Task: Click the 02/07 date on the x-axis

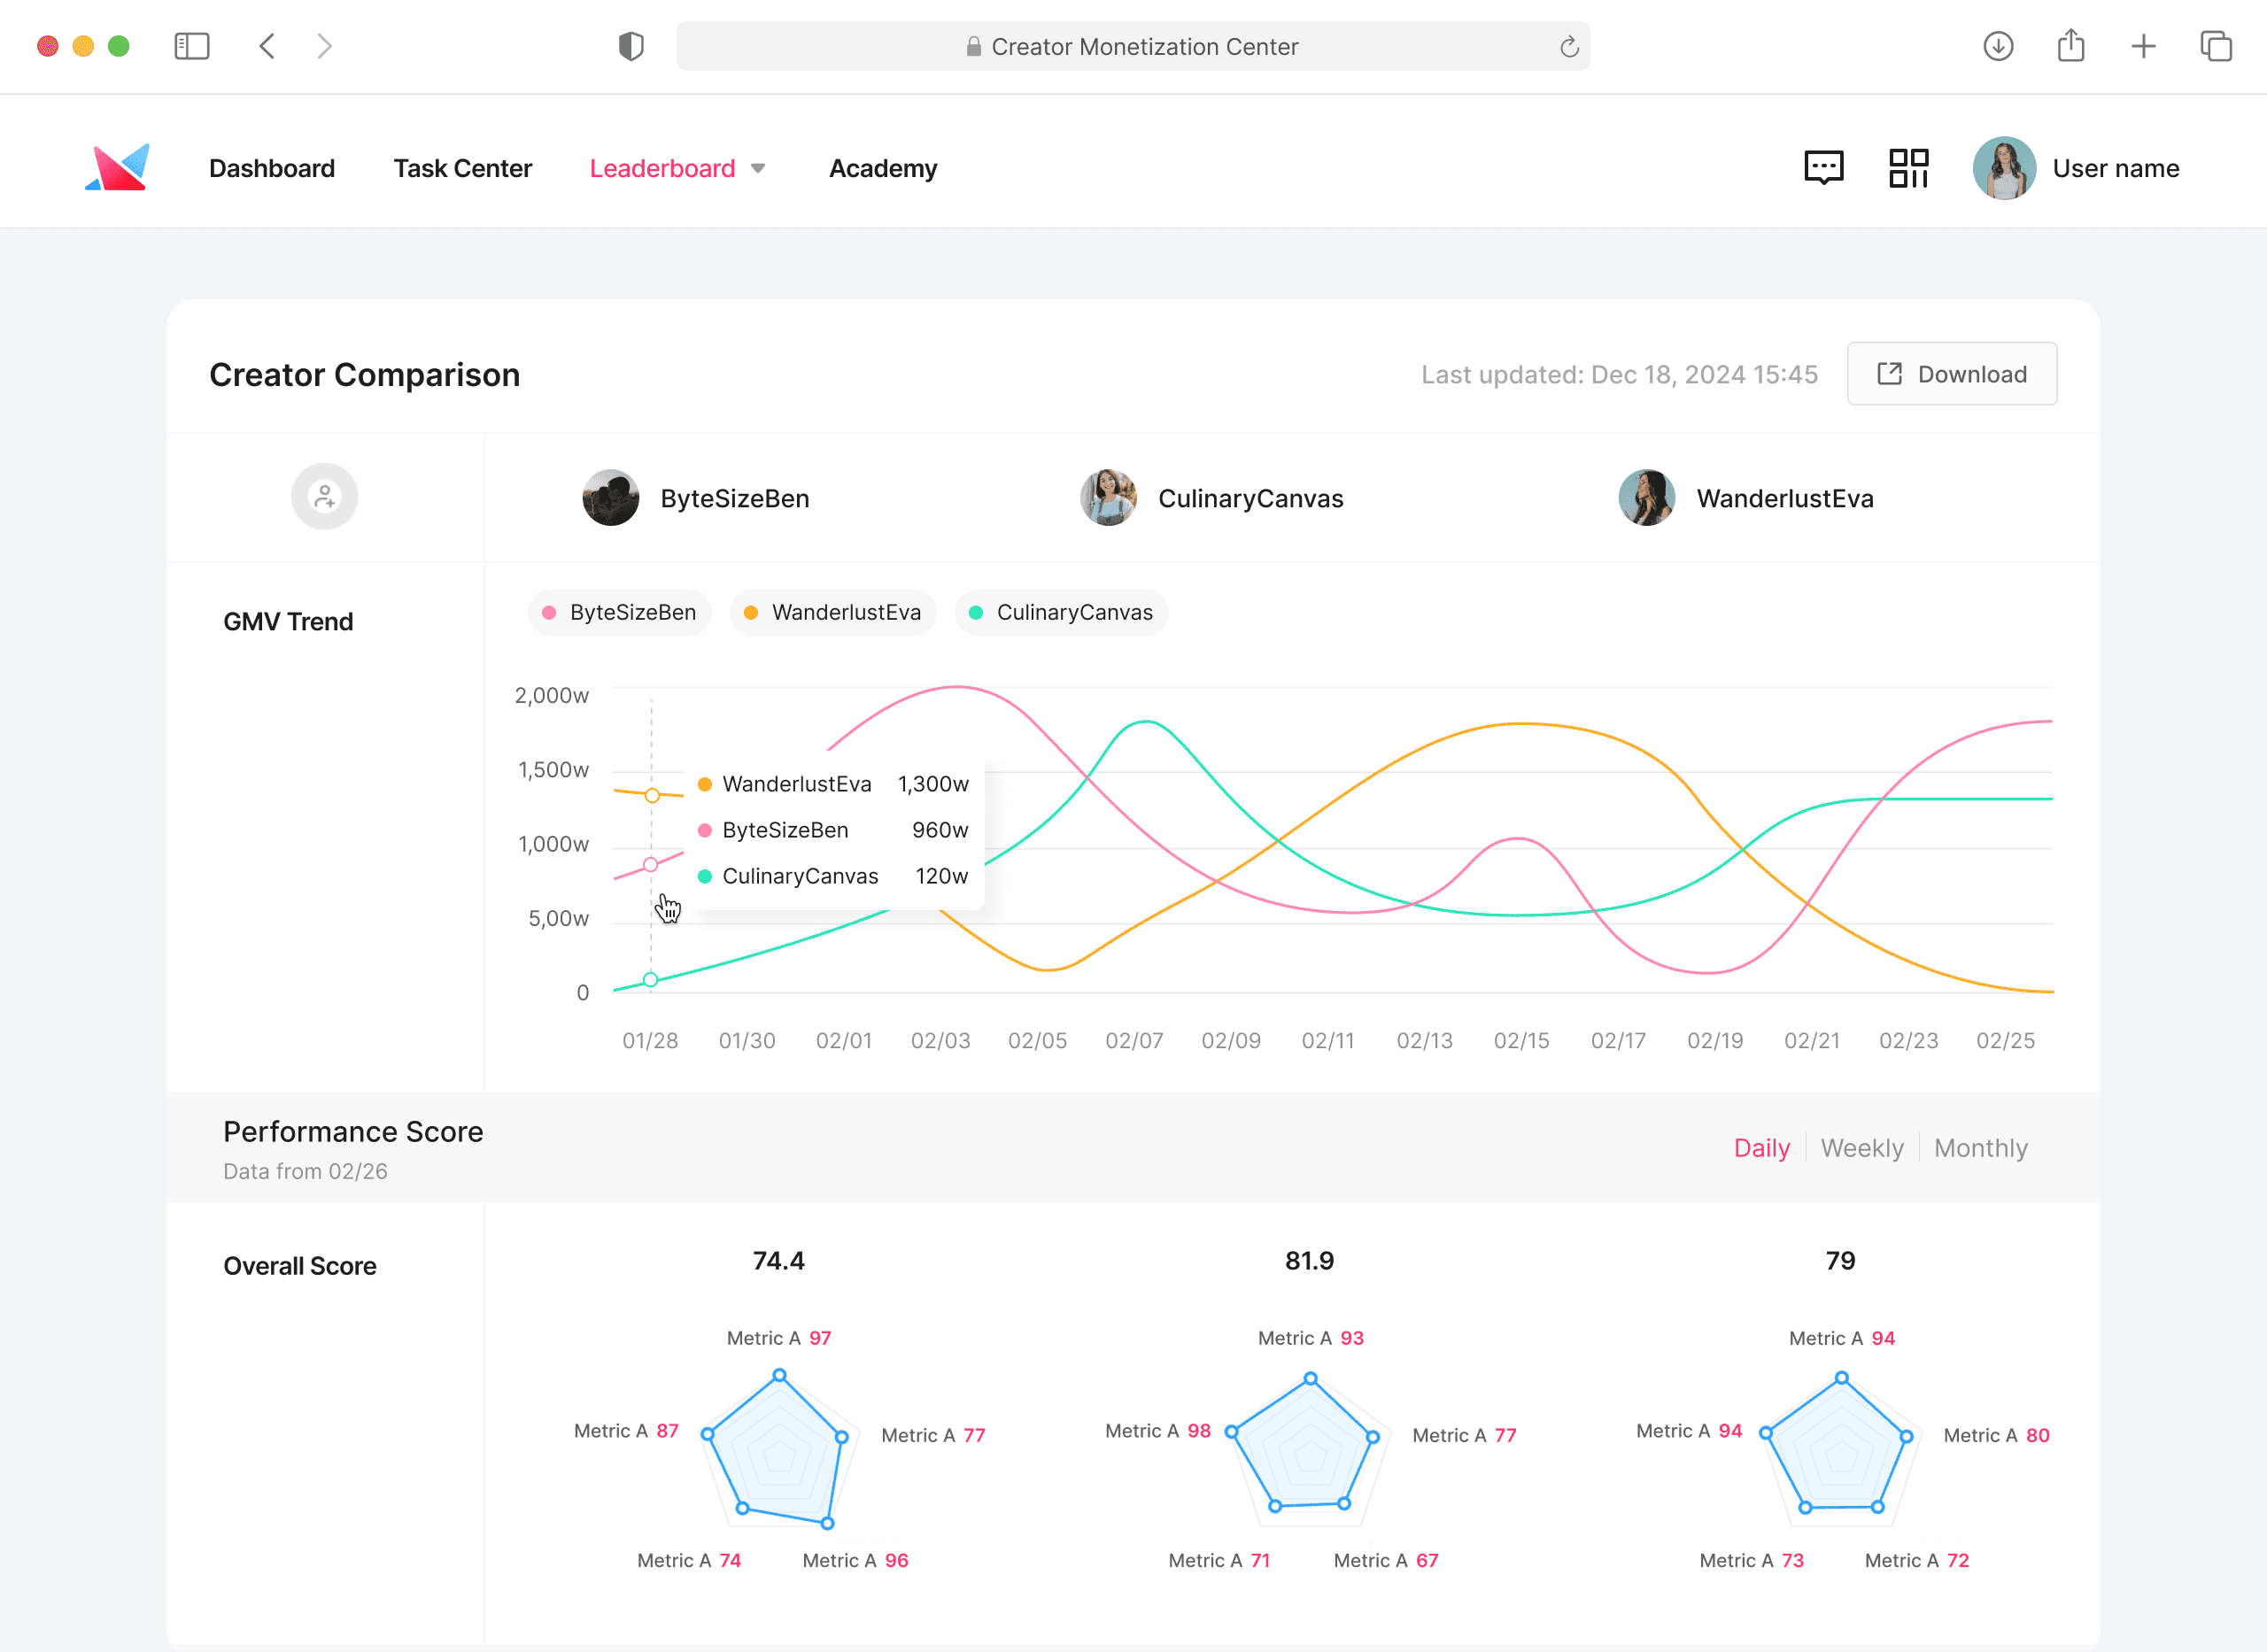Action: (x=1134, y=1041)
